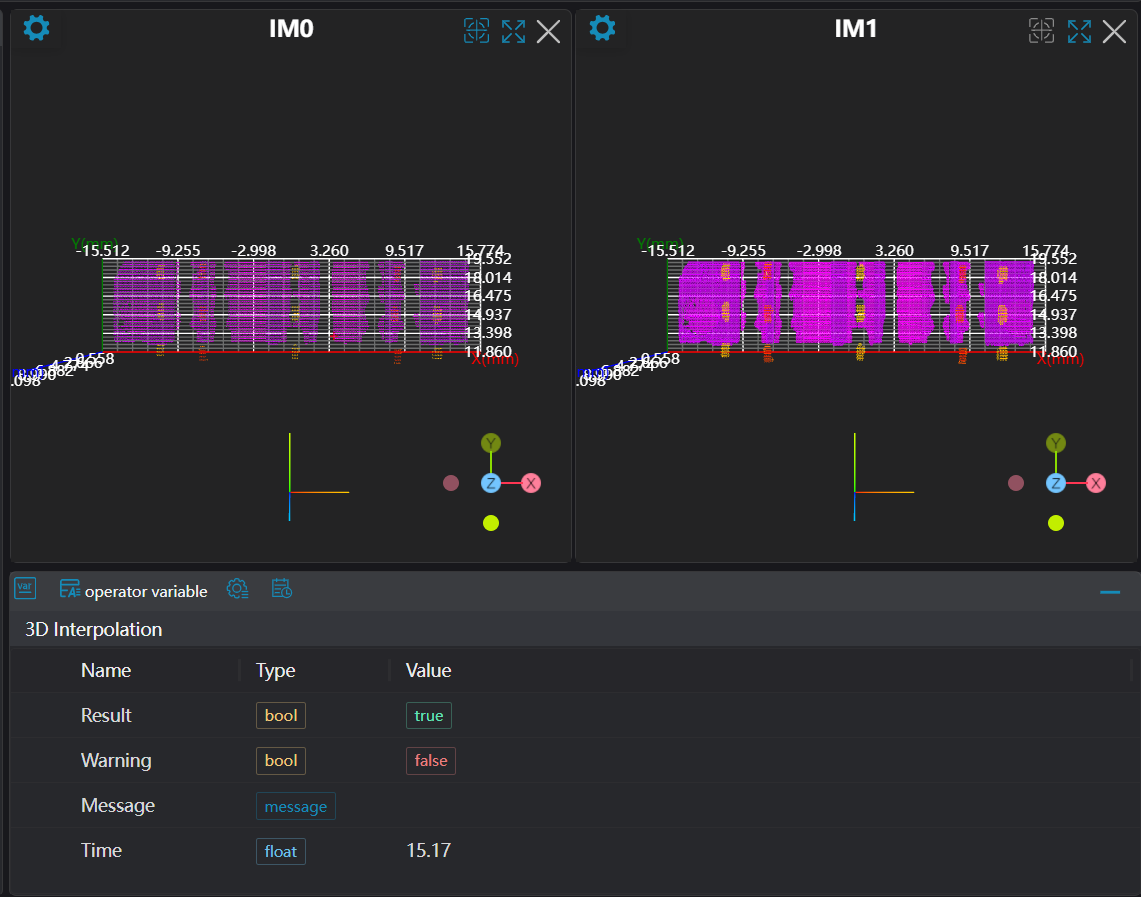Click the message type tag
The height and width of the screenshot is (897, 1141).
[295, 806]
